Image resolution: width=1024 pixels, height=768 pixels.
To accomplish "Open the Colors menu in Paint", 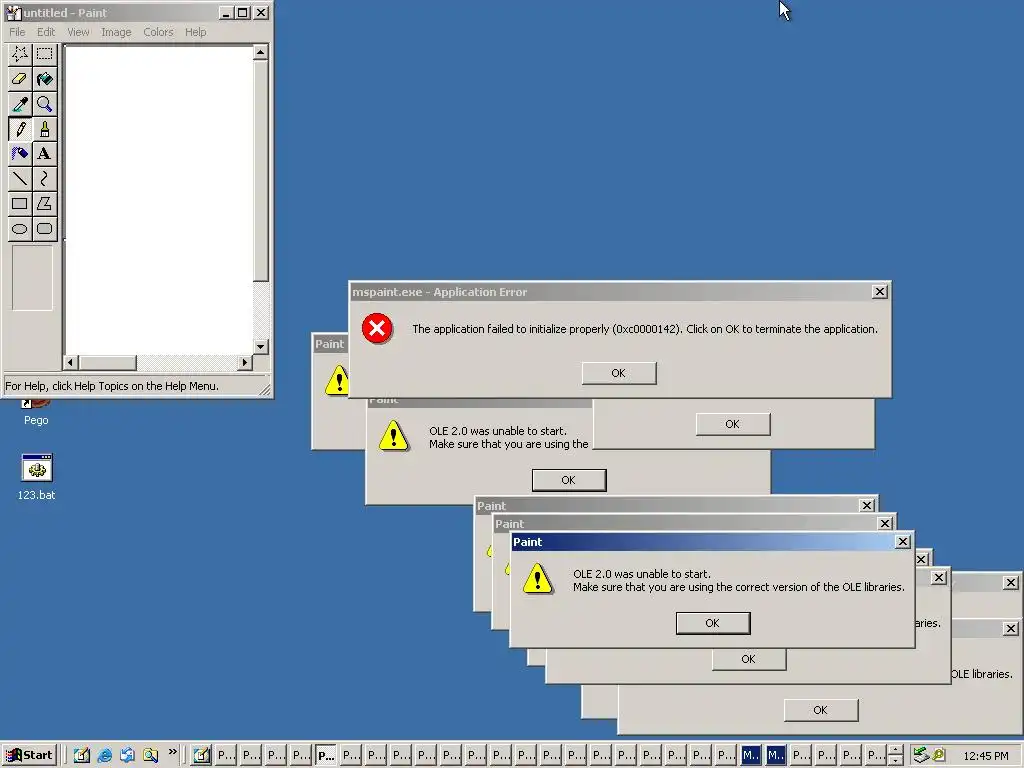I will pyautogui.click(x=158, y=32).
